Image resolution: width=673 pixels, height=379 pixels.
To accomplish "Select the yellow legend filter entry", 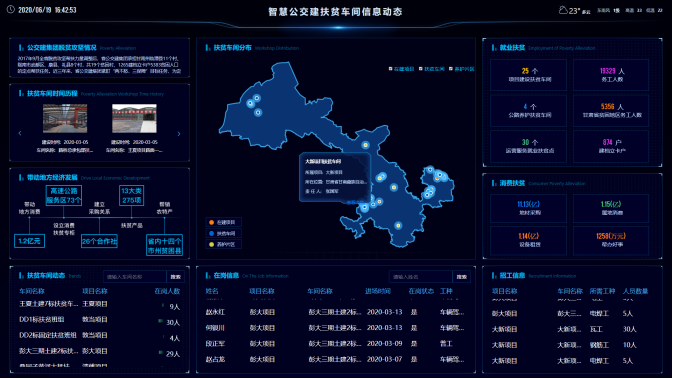I will pos(223,245).
